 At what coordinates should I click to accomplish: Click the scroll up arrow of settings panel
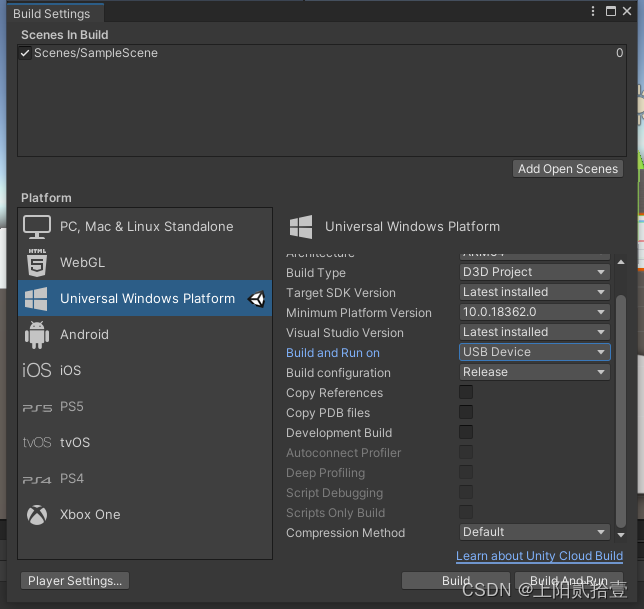pos(621,262)
